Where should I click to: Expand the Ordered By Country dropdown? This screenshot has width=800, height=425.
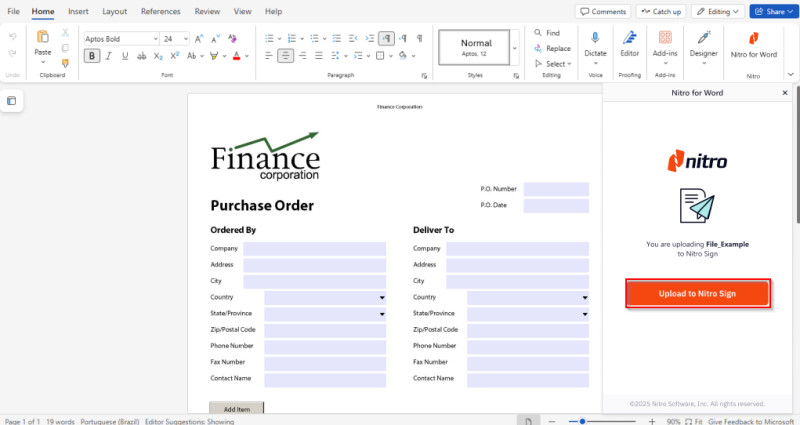[381, 297]
